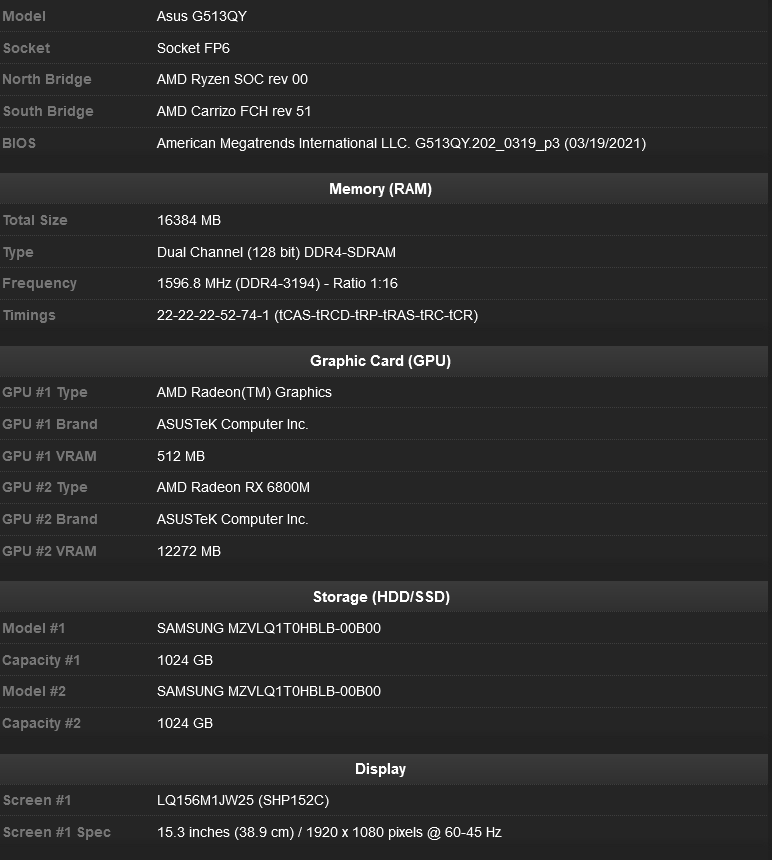The width and height of the screenshot is (772, 860).
Task: Click the Screen #1 Spec resolution text
Action: click(329, 832)
